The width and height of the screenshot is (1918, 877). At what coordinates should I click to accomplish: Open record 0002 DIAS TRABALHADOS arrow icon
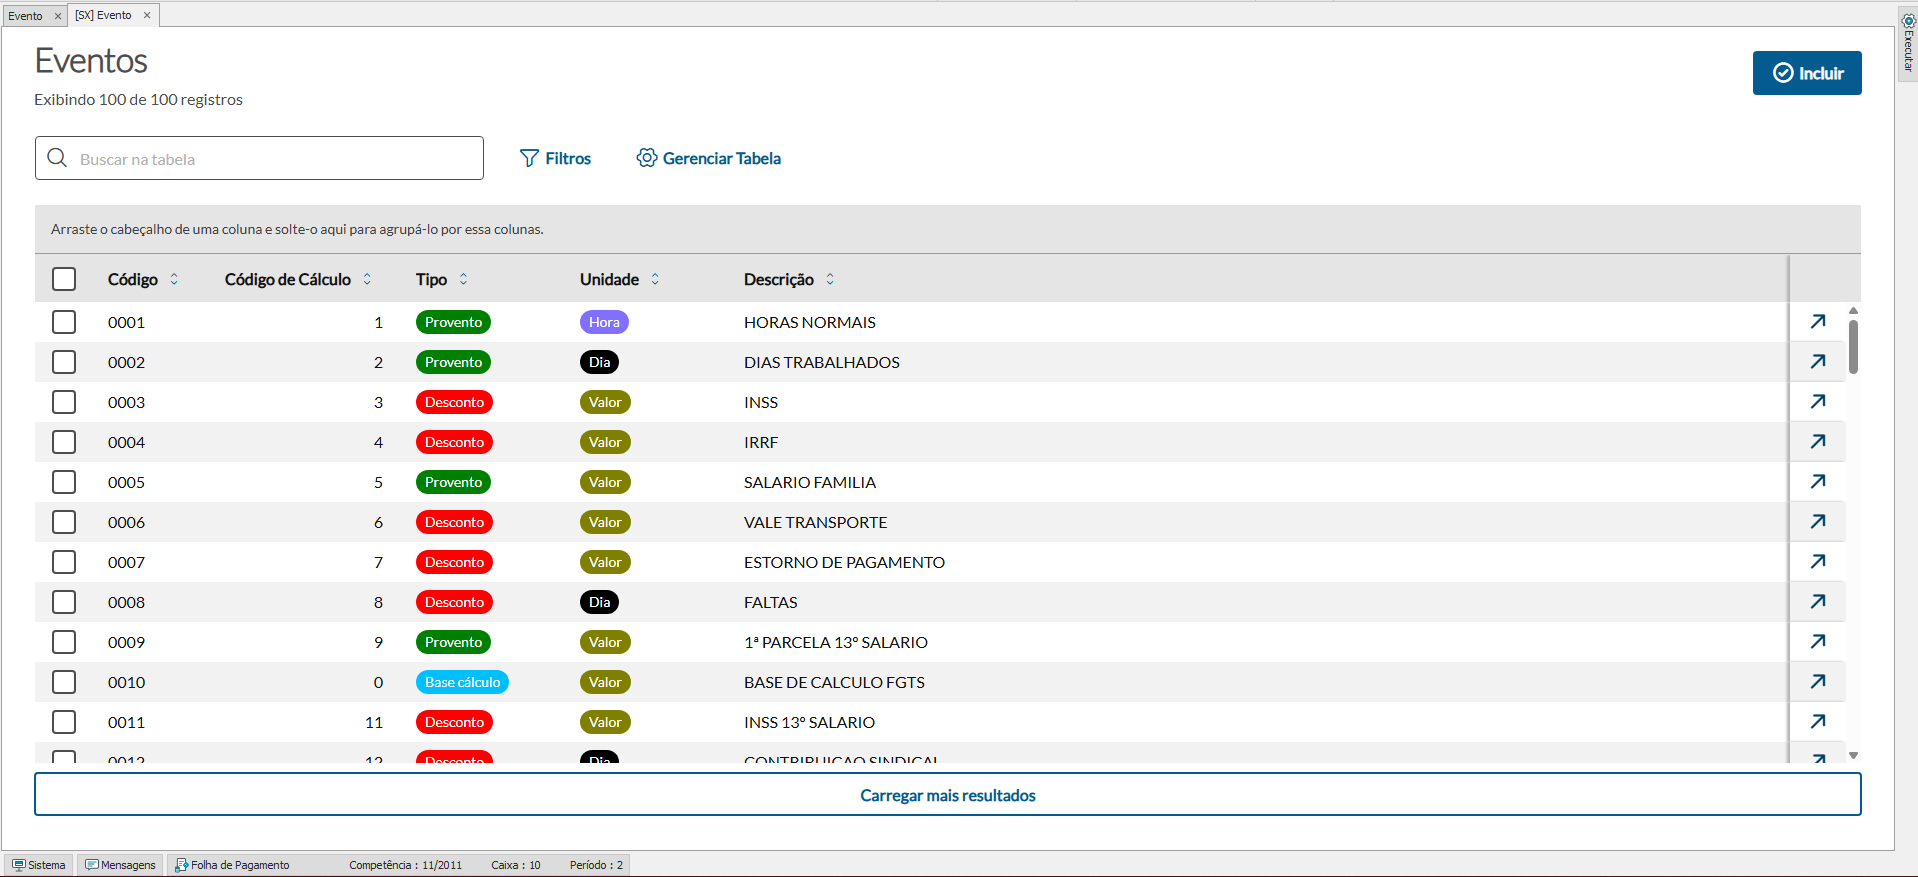point(1818,362)
